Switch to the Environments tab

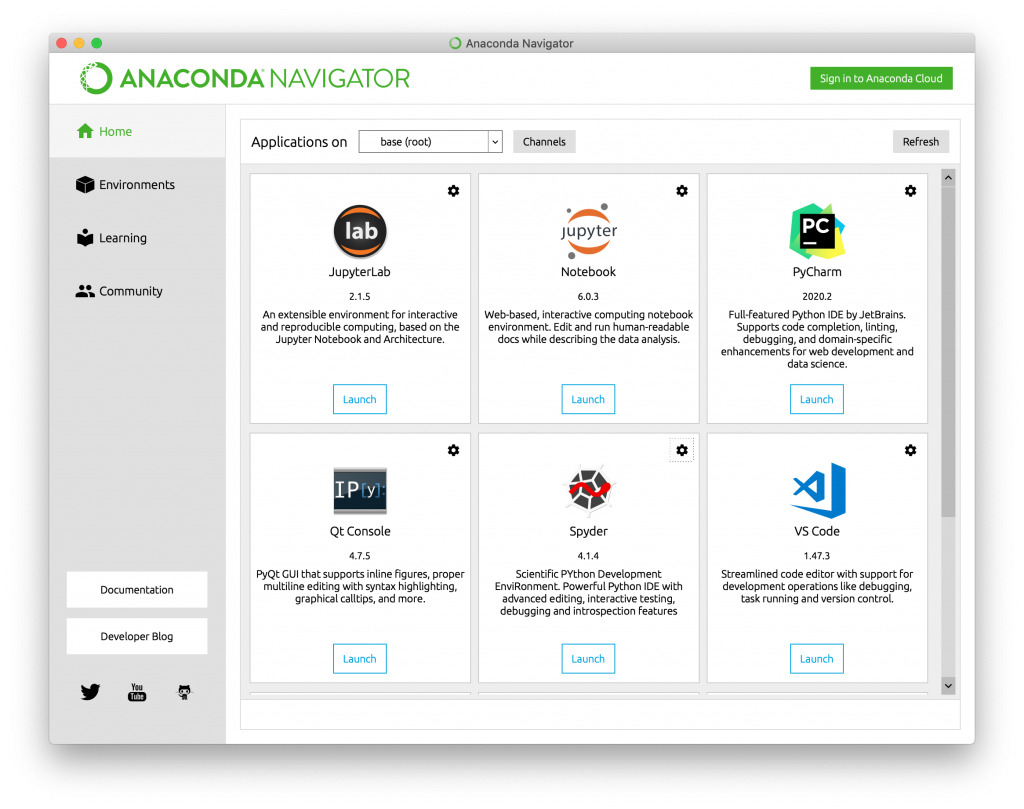tap(137, 185)
